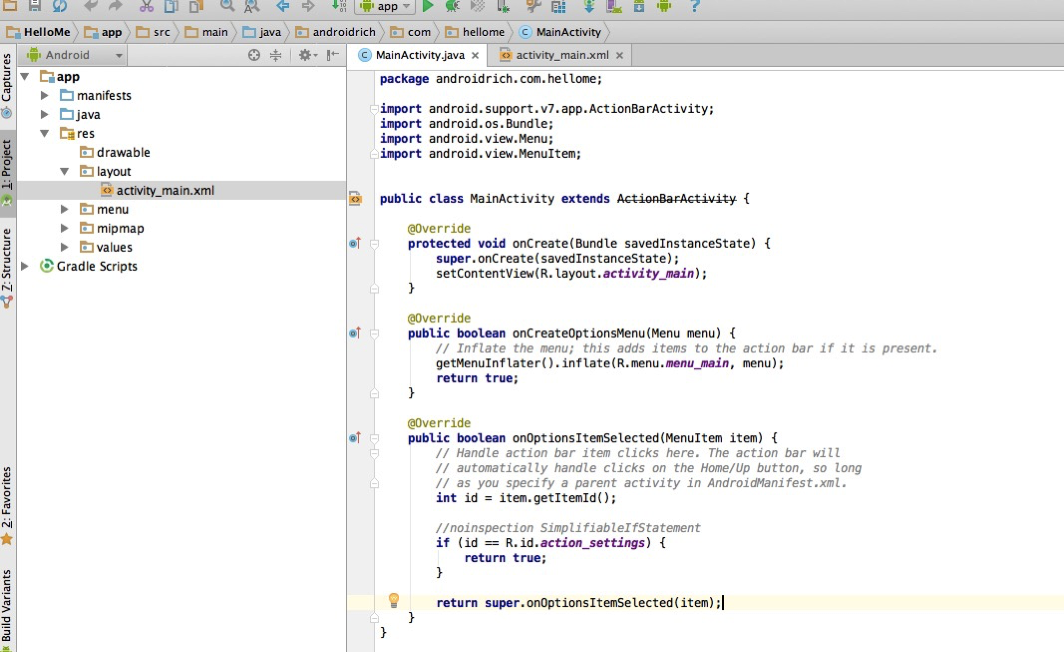Expand the Gradle Scripts node
The height and width of the screenshot is (652, 1064).
26,266
